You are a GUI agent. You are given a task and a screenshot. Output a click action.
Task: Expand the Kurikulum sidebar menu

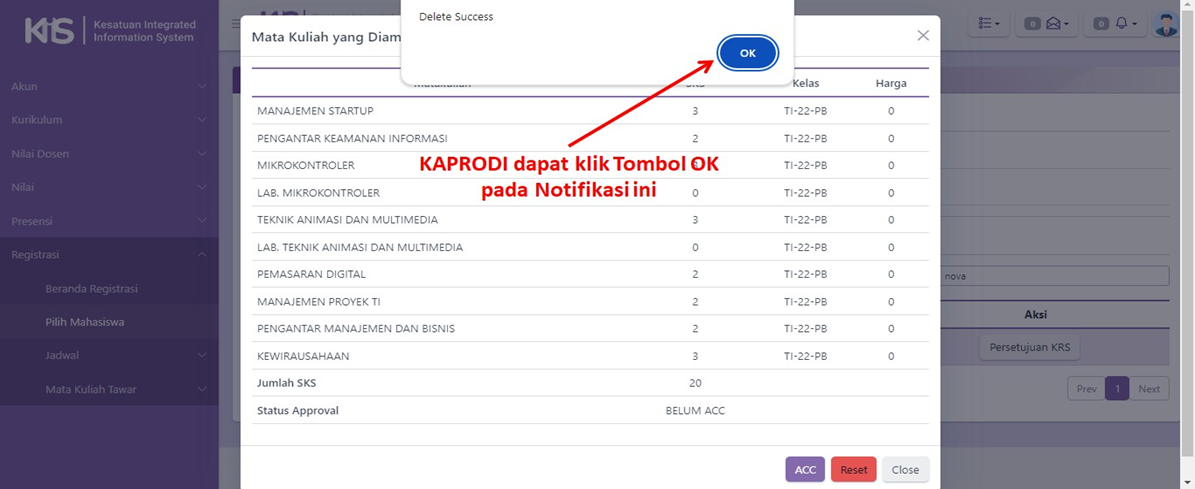pyautogui.click(x=108, y=120)
